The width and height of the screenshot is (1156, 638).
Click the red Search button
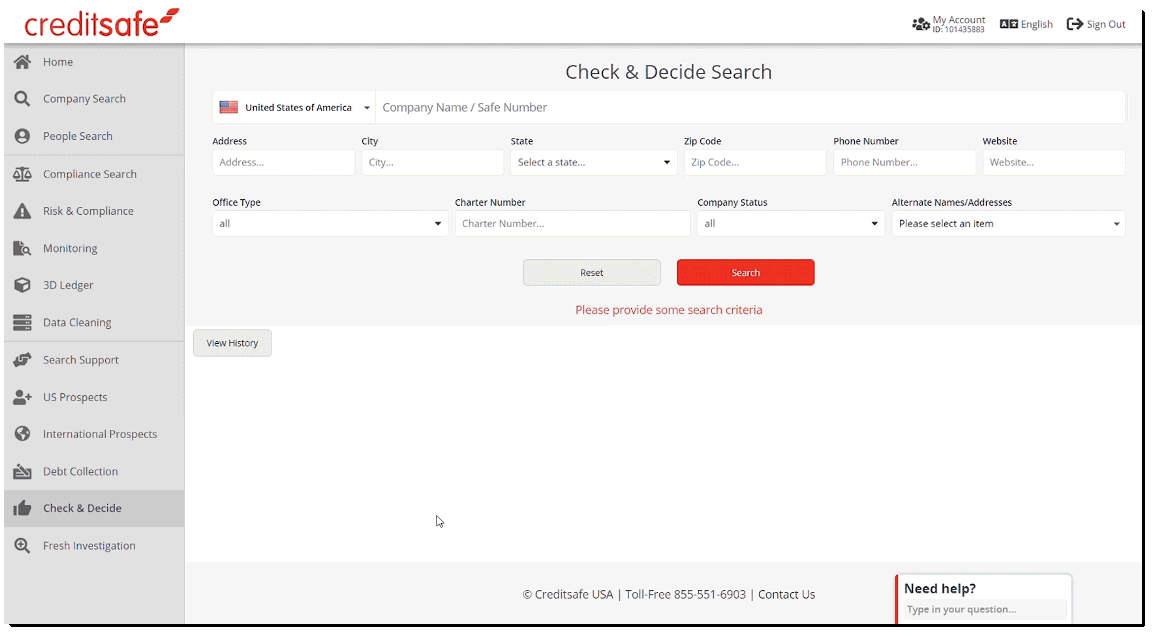point(745,272)
